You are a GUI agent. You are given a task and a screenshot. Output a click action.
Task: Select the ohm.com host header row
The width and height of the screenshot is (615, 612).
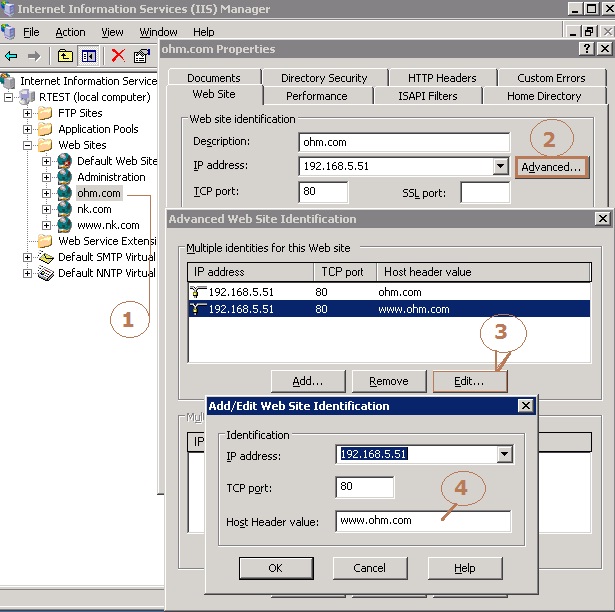(389, 292)
